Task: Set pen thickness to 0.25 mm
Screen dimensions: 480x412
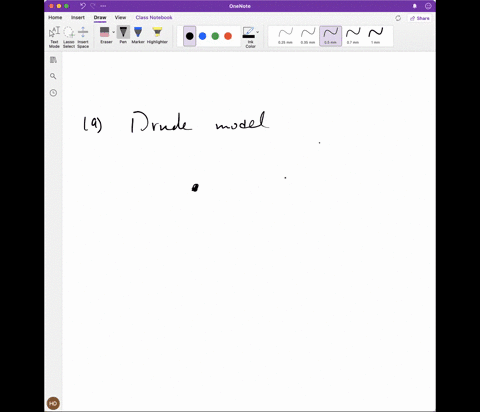Action: (285, 36)
